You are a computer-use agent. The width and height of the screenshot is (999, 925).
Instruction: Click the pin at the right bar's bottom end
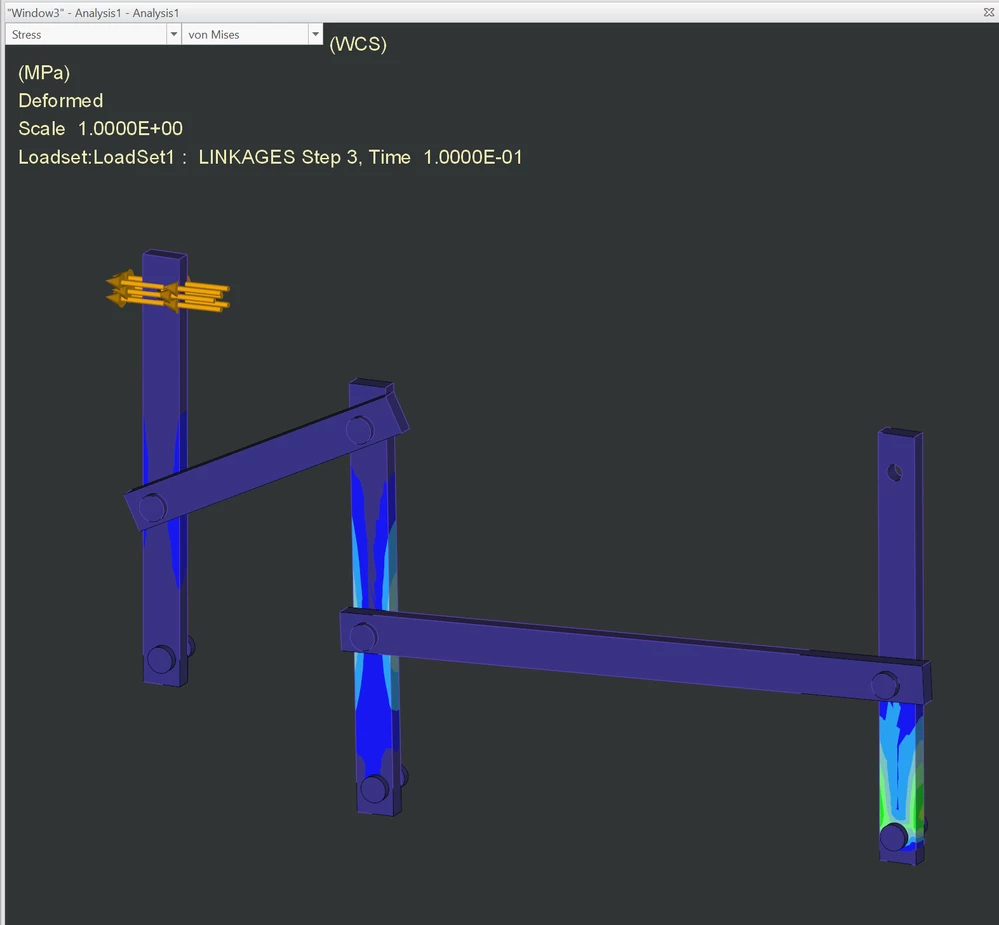[894, 836]
